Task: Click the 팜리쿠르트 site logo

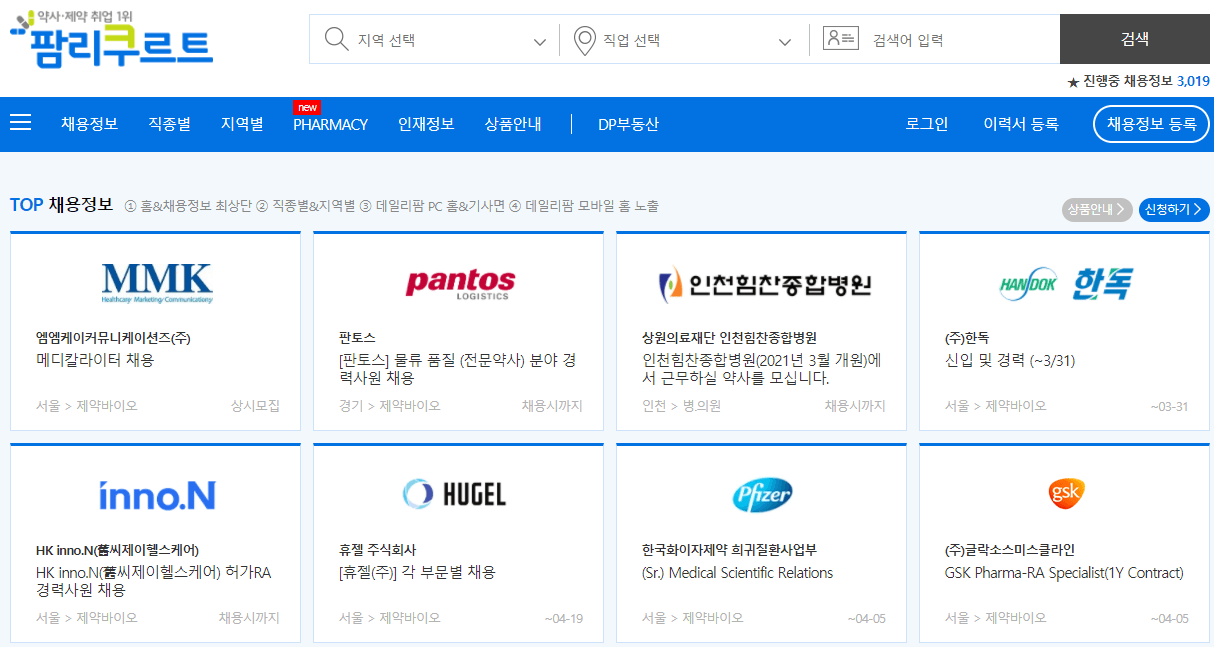Action: (113, 43)
